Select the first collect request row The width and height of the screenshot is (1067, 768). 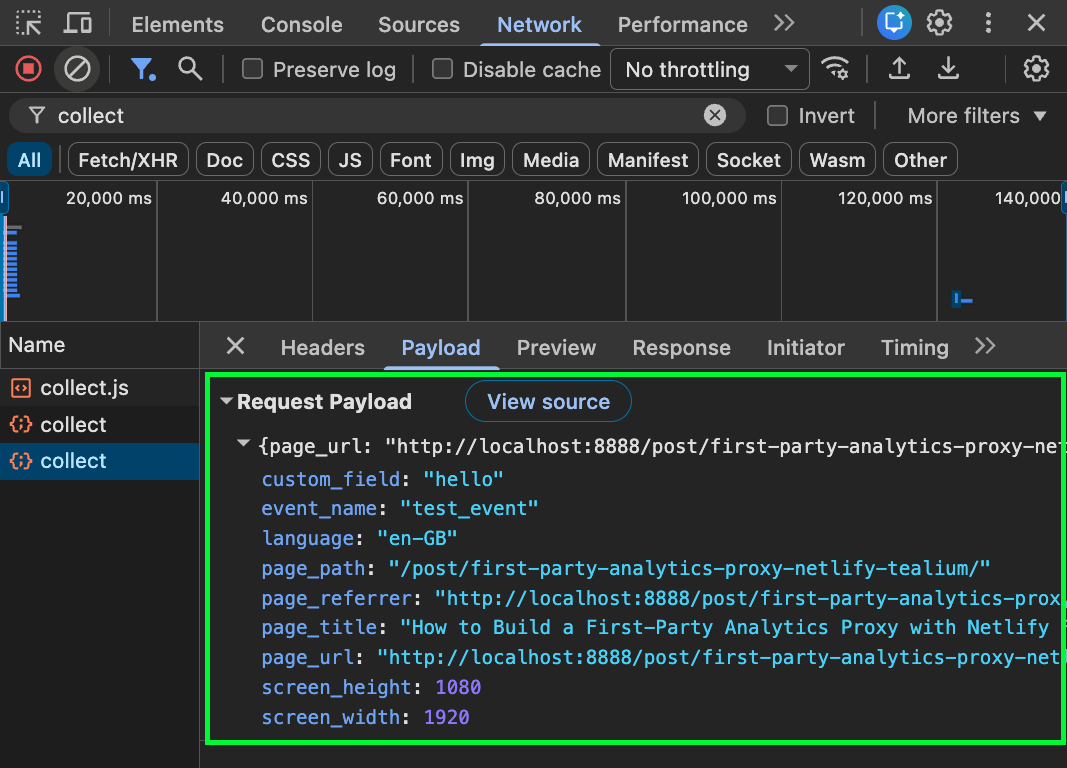point(99,424)
